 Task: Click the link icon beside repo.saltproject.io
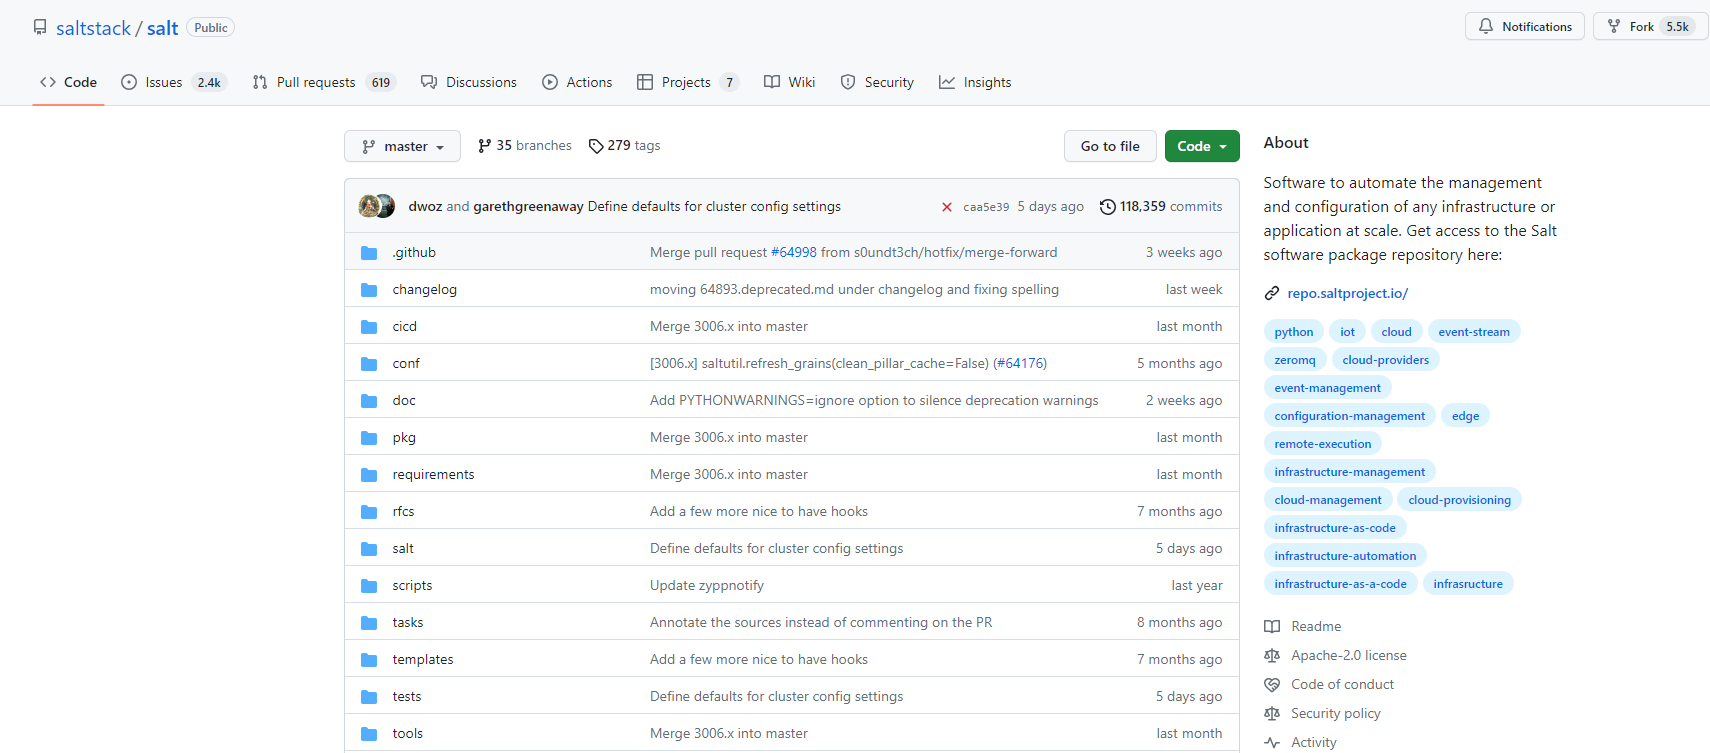click(1272, 293)
